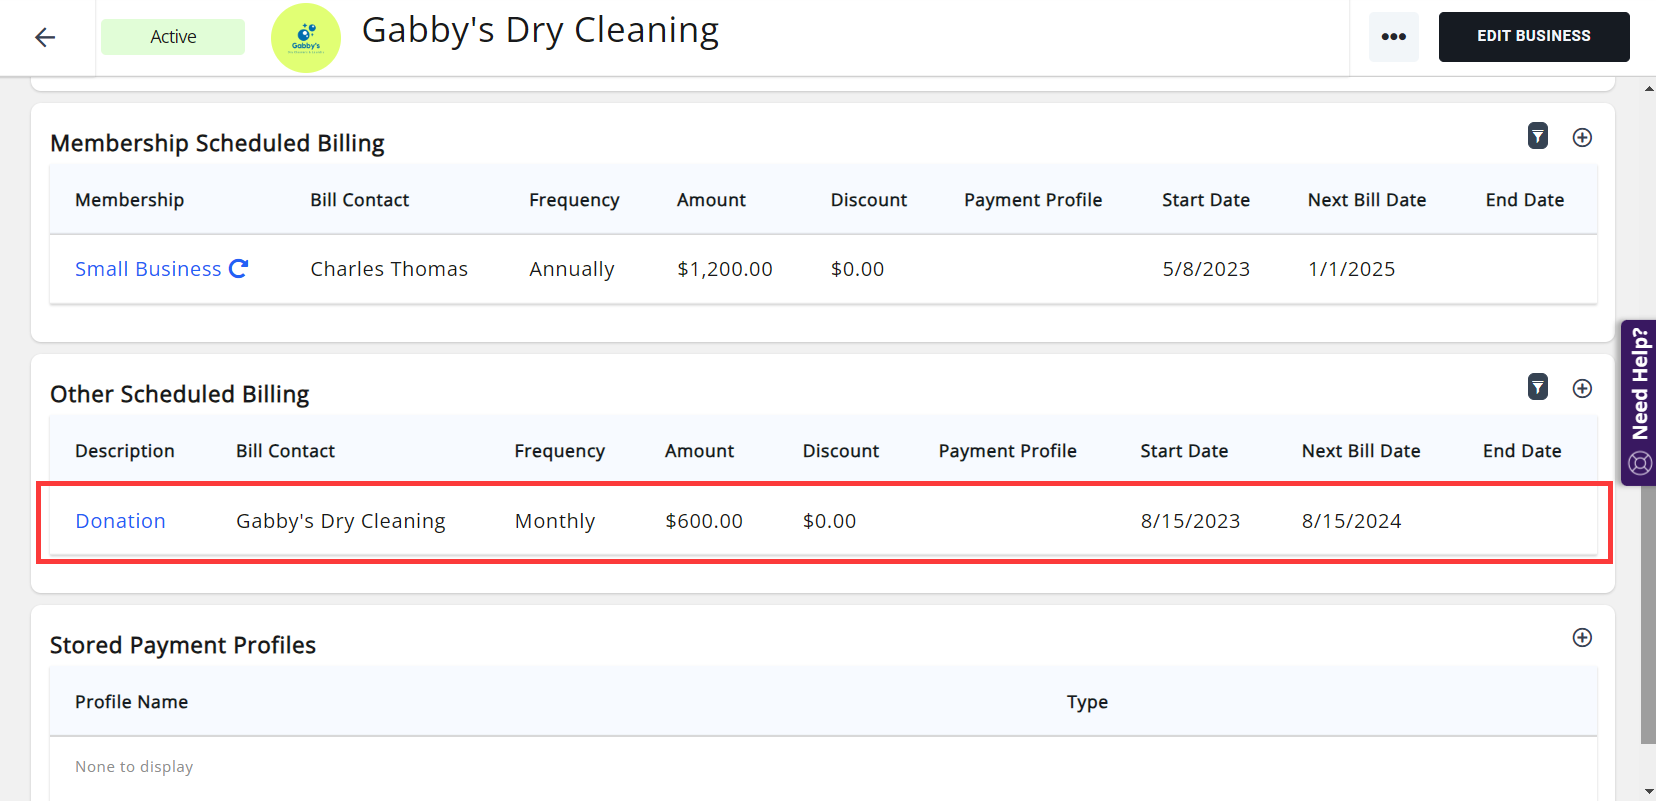Click Gabby's Dry Cleaning logo avatar
Image resolution: width=1656 pixels, height=801 pixels.
[306, 38]
